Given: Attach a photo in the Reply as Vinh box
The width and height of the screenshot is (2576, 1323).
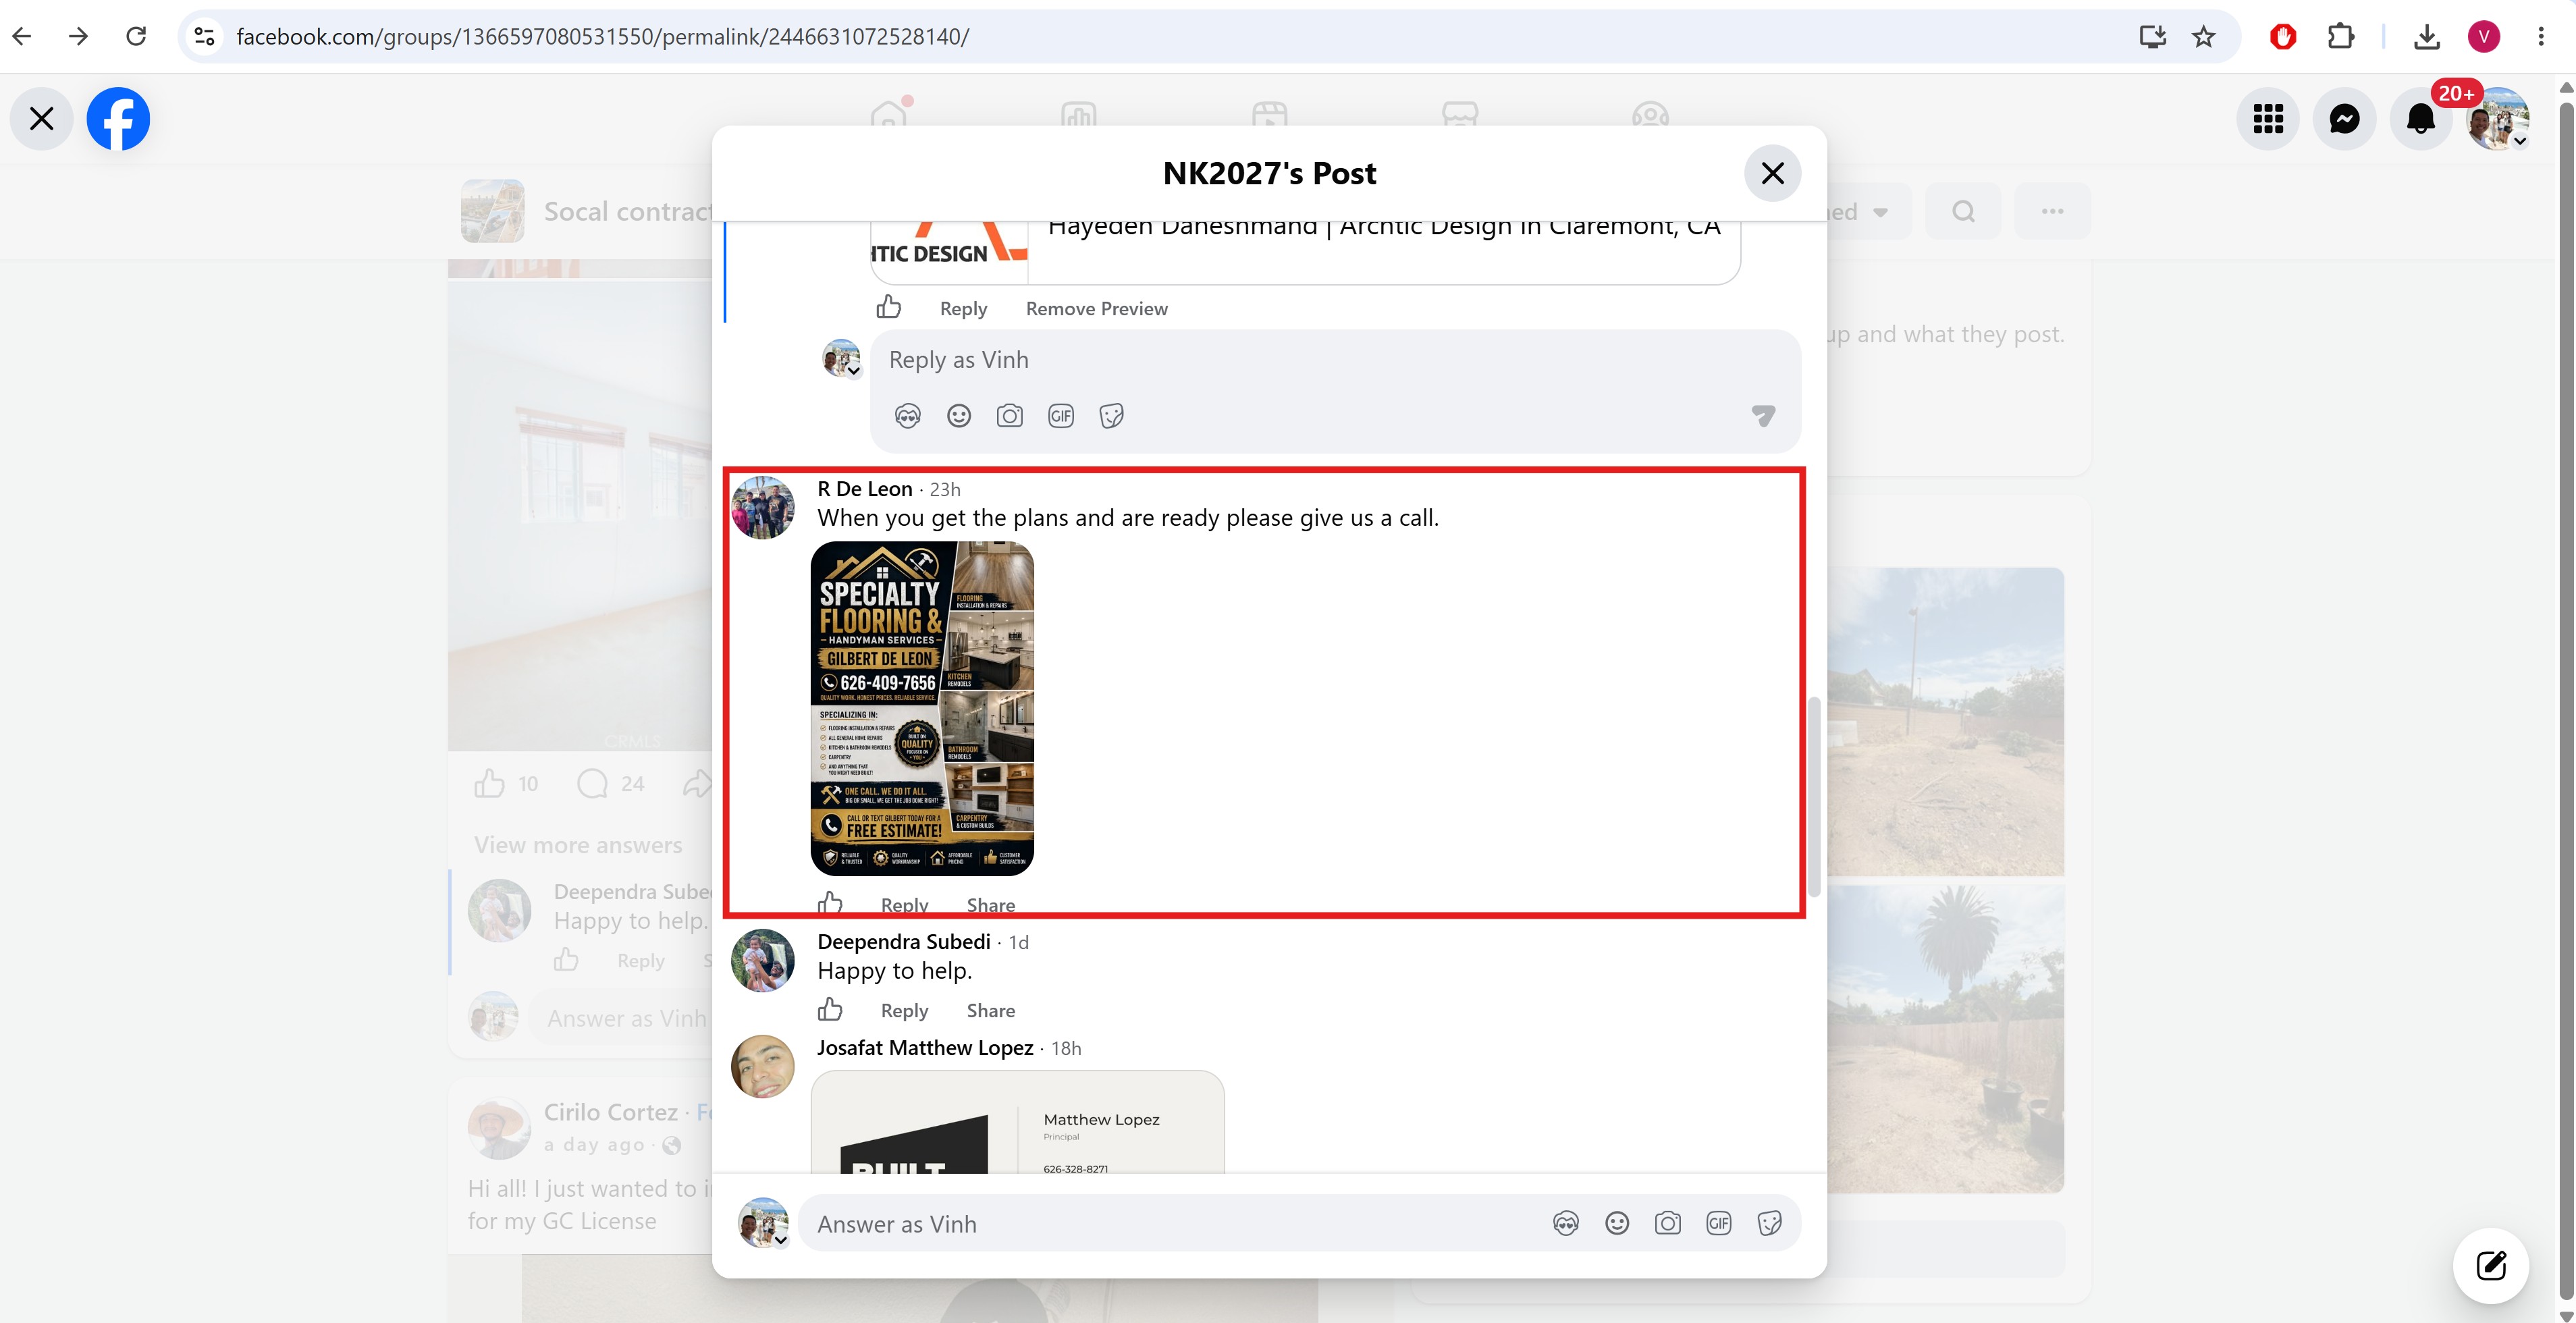Looking at the screenshot, I should coord(1010,416).
